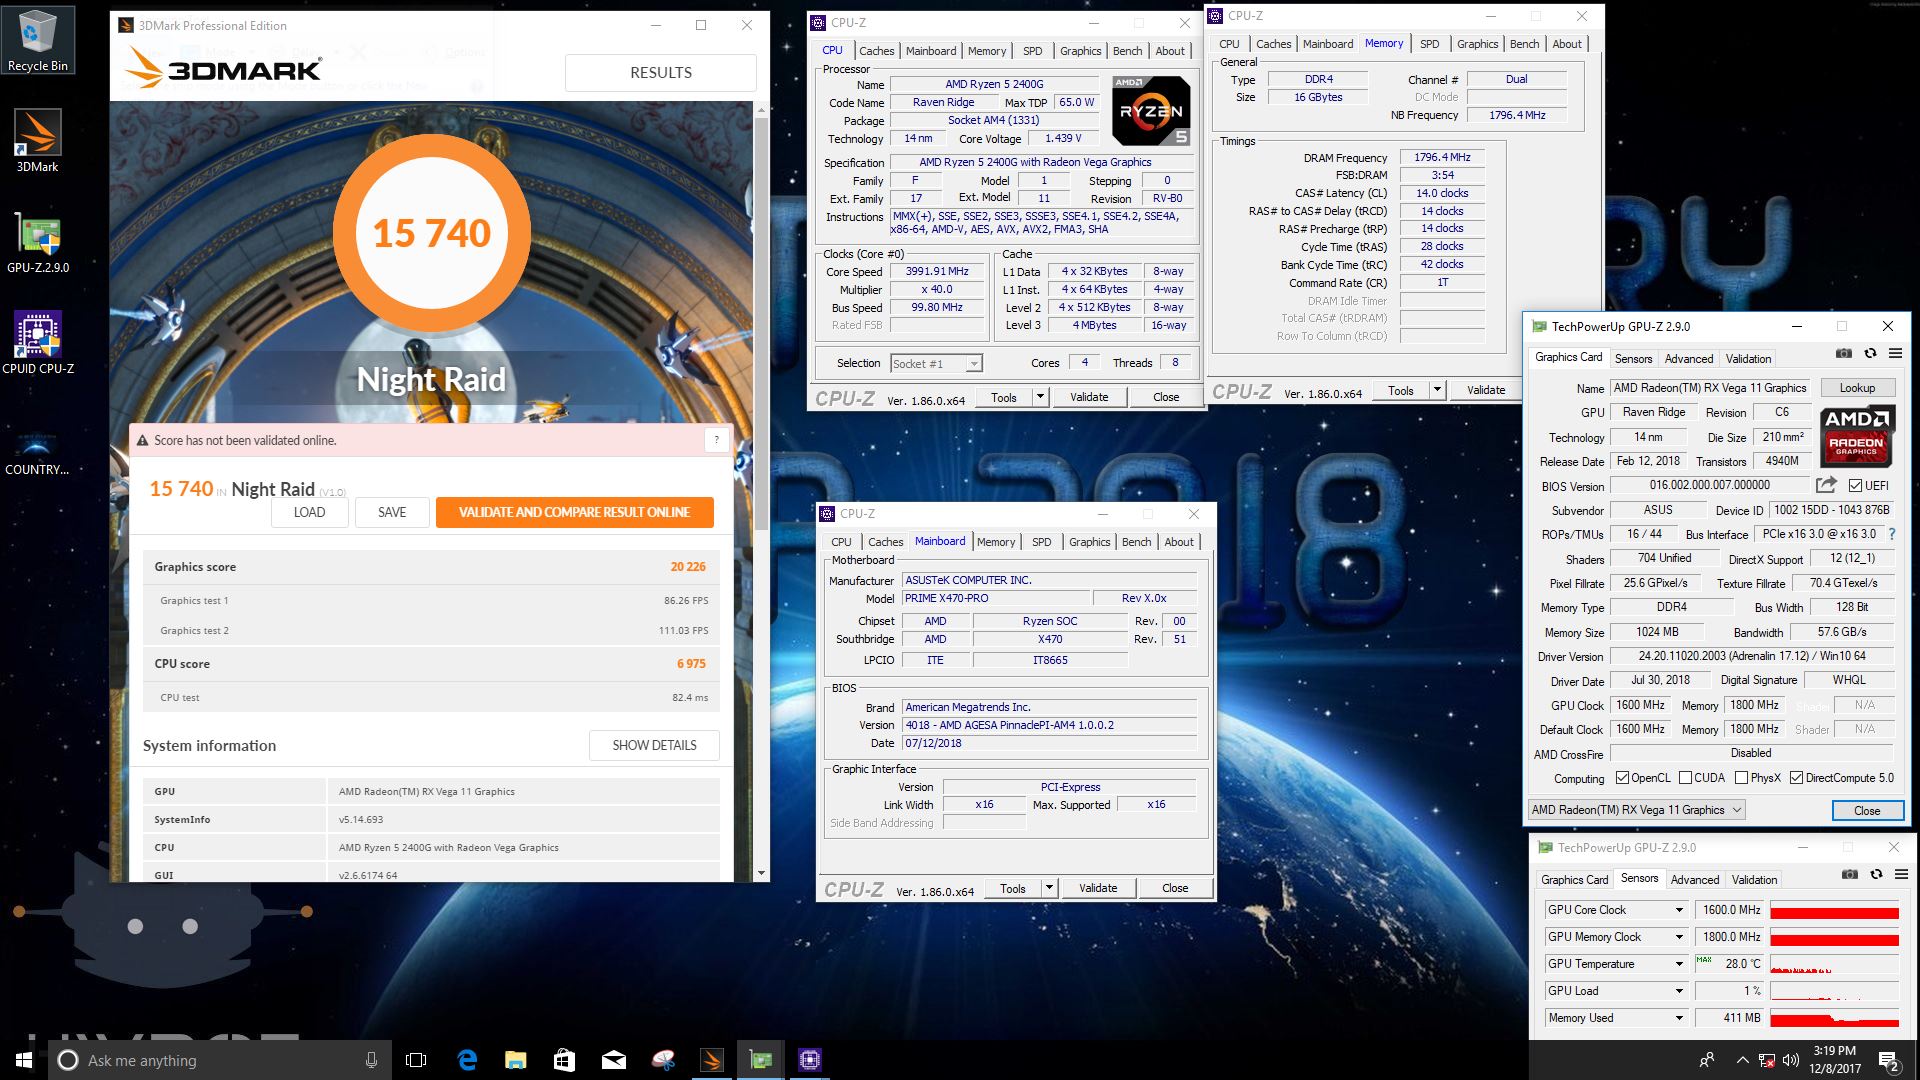Click the taskbar clock showing 3:19 PM
This screenshot has height=1080, width=1920.
pyautogui.click(x=1835, y=1060)
